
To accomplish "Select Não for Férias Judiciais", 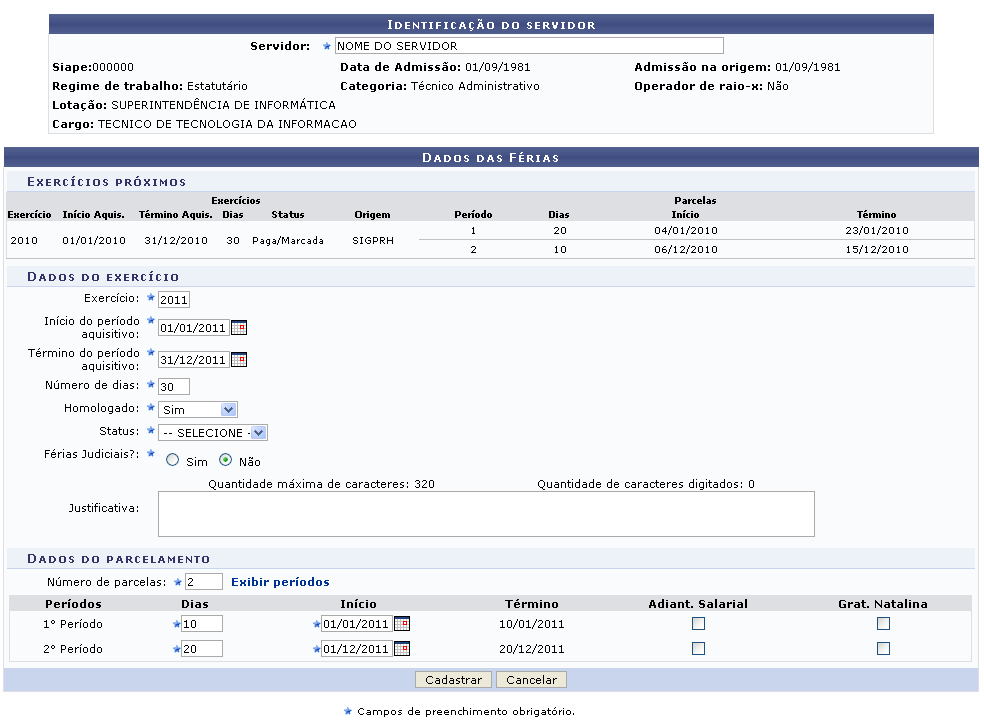I will (x=225, y=461).
